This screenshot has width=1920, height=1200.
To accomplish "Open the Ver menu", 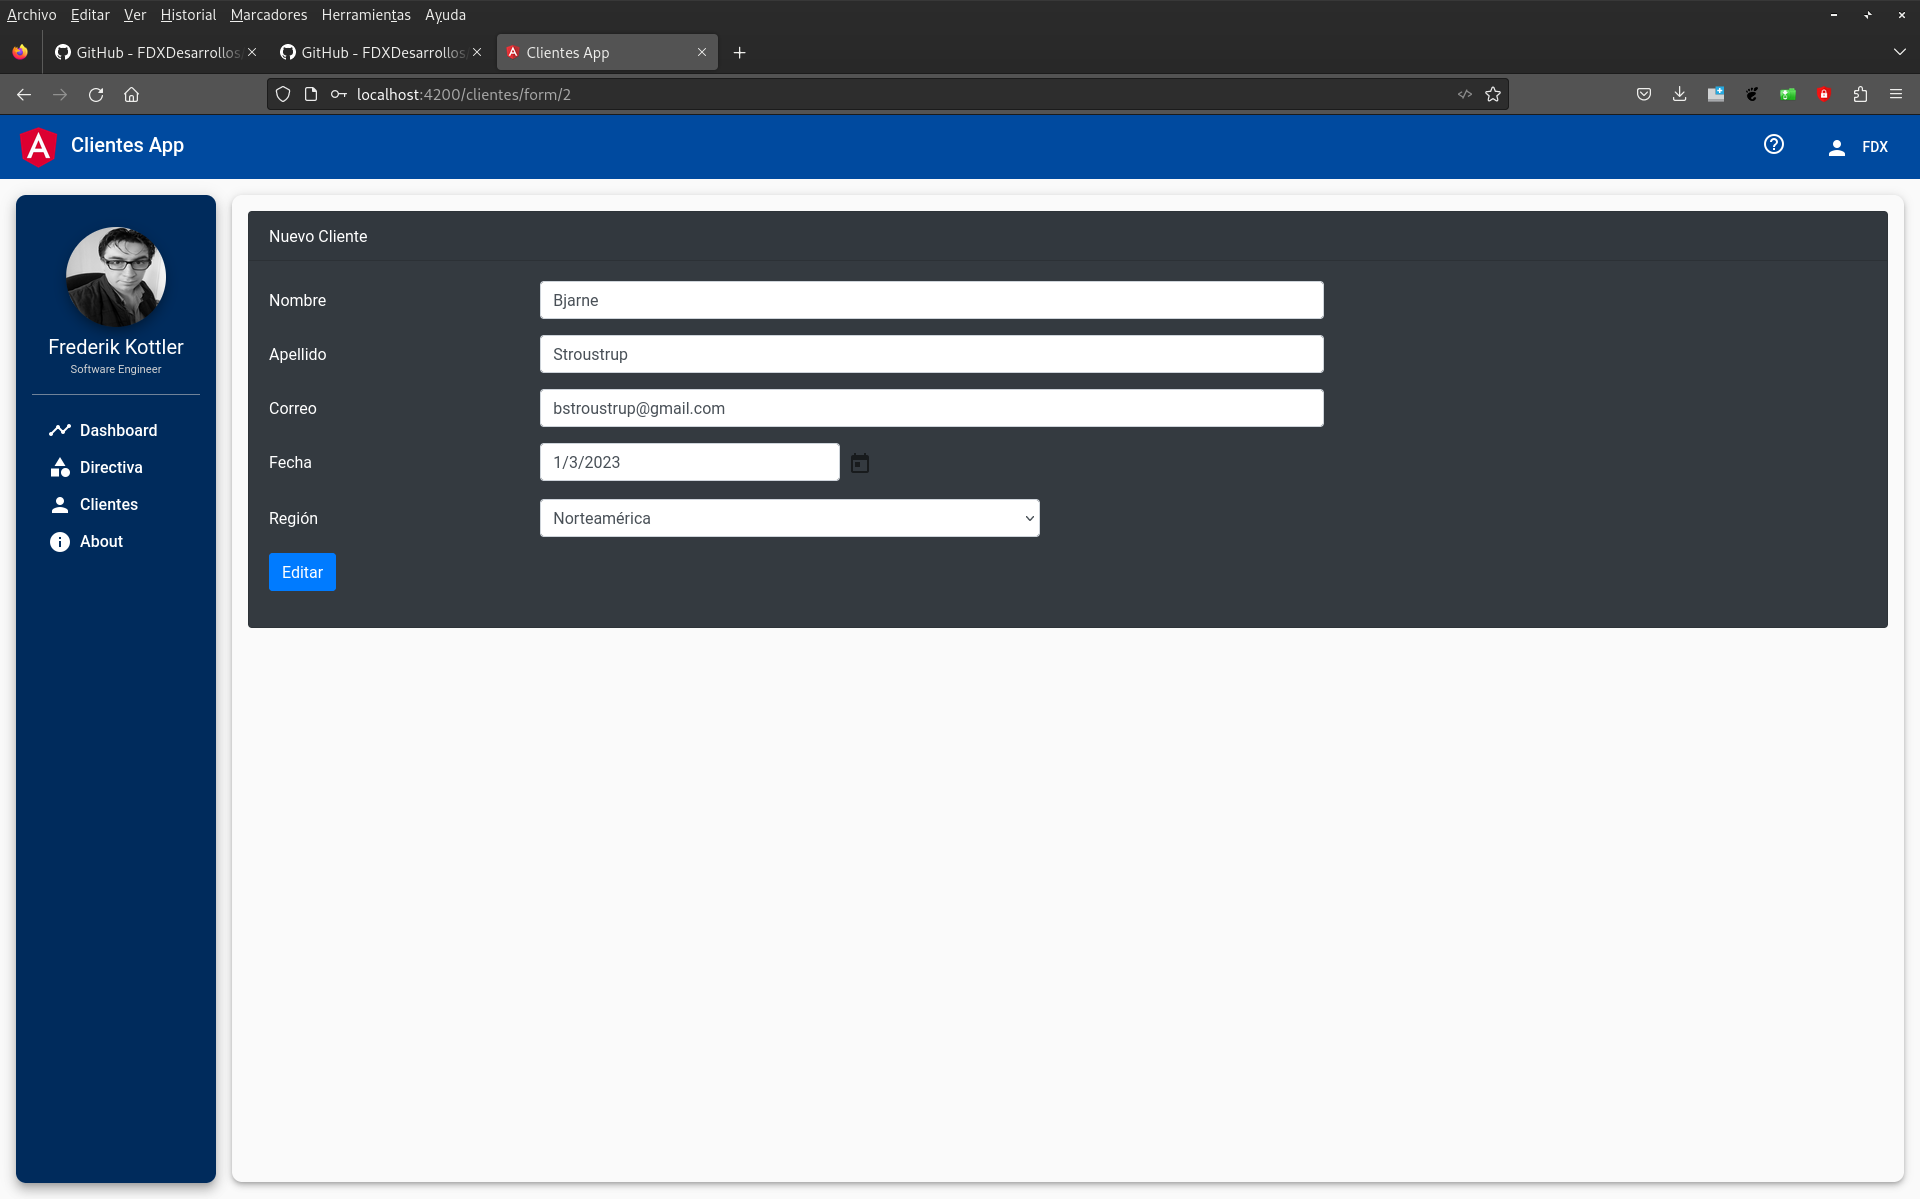I will [135, 15].
